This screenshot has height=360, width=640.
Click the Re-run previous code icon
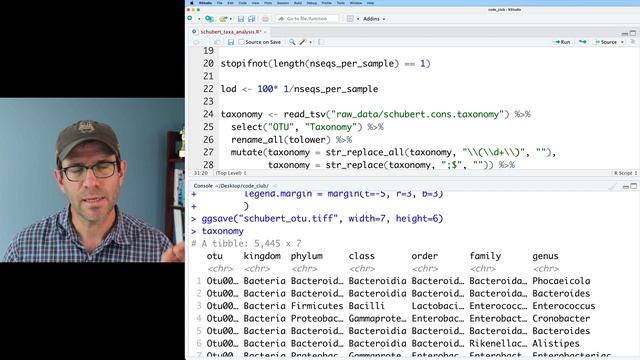coord(582,42)
